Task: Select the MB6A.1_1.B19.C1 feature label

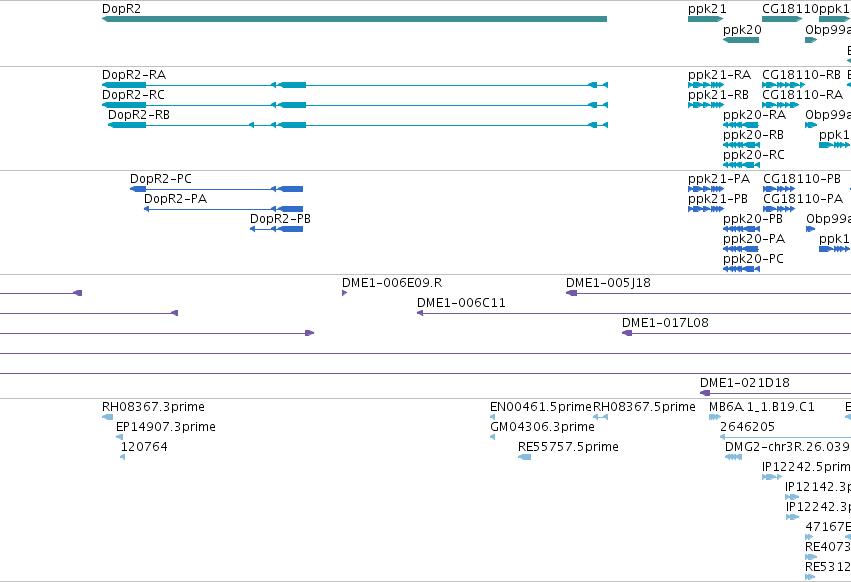Action: (x=761, y=407)
